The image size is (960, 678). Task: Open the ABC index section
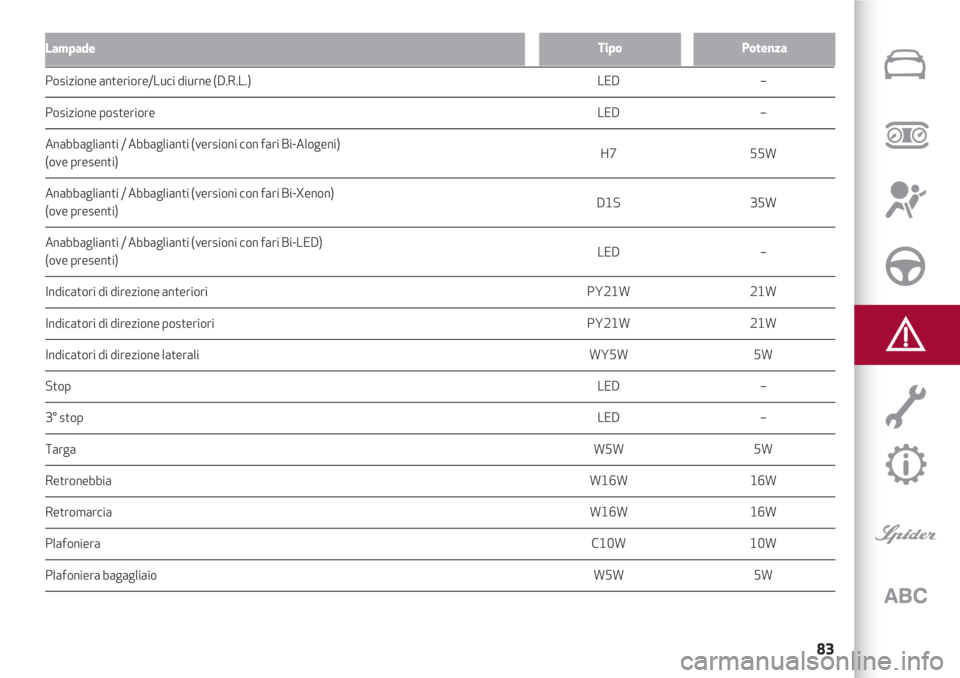pos(906,595)
